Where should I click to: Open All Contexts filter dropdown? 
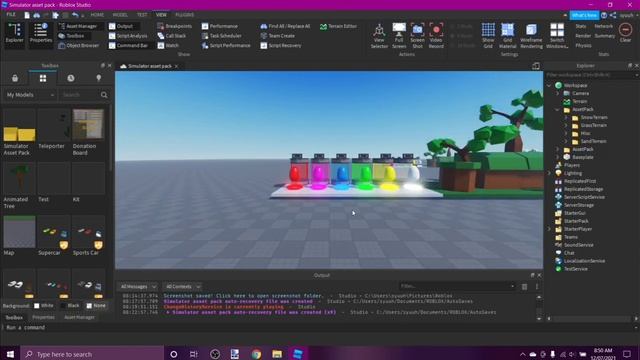183,287
